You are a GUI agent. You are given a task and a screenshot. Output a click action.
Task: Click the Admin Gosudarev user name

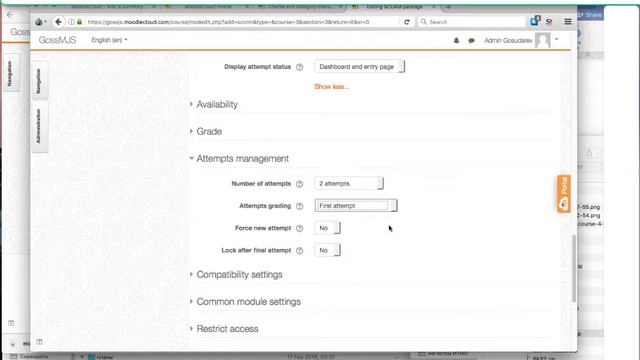pyautogui.click(x=508, y=40)
